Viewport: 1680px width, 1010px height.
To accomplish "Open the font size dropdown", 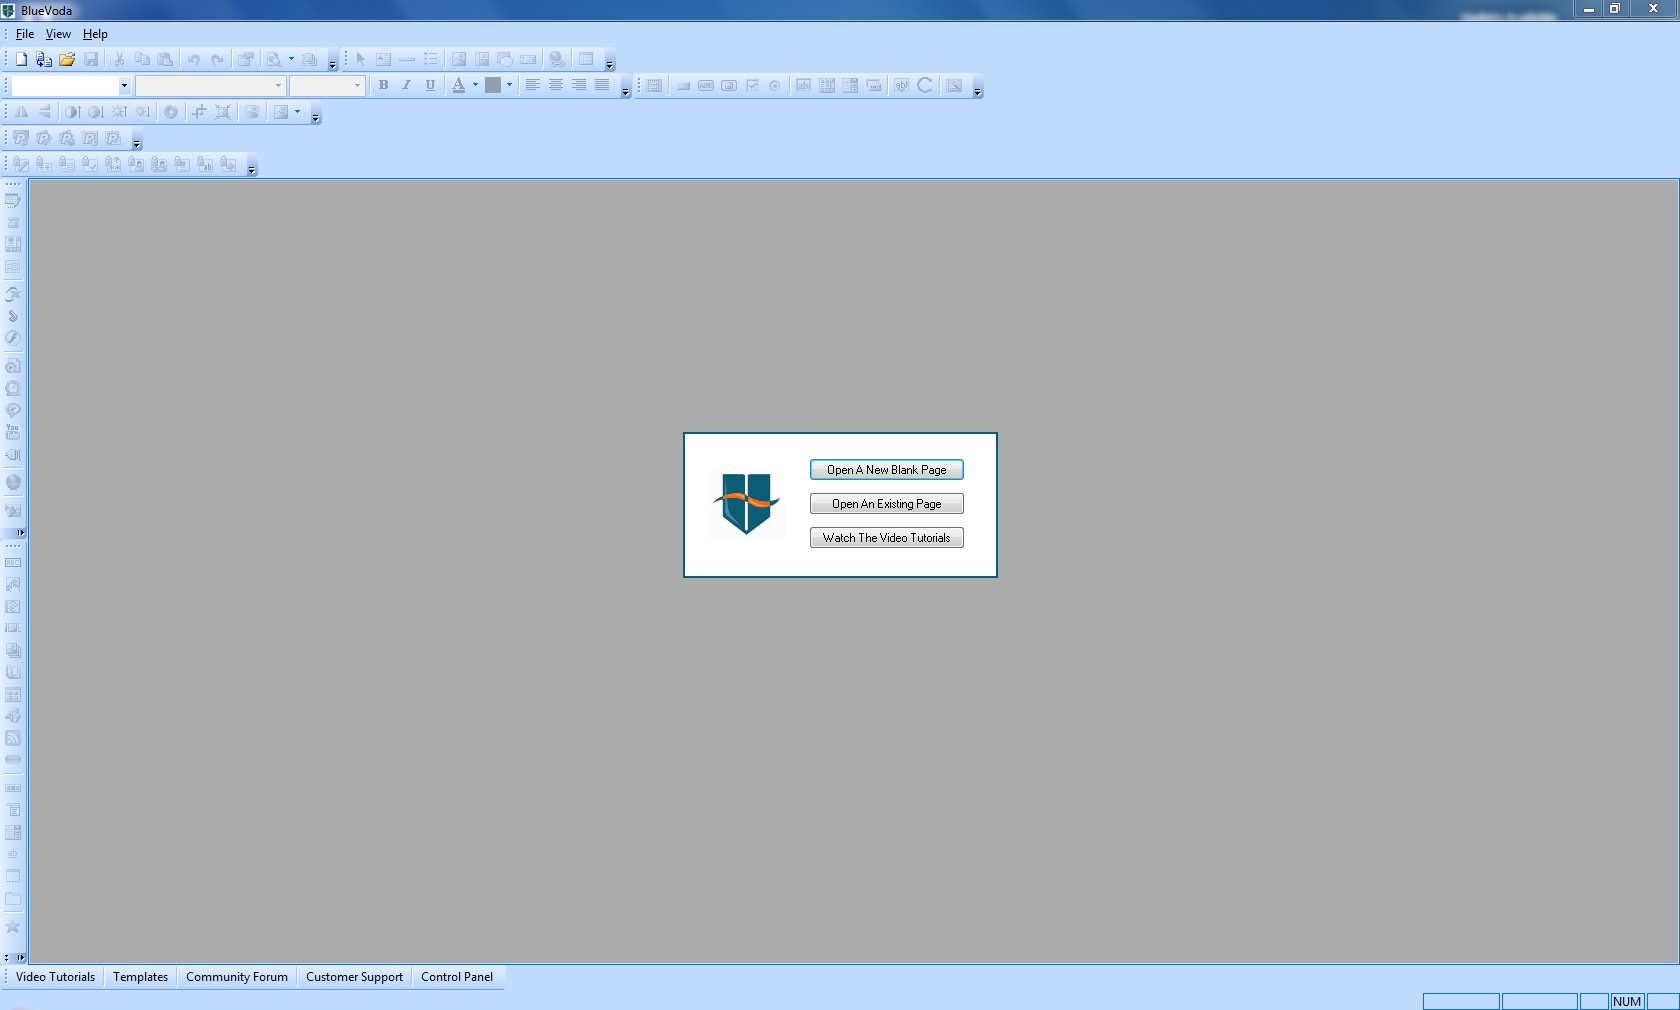I will coord(357,86).
